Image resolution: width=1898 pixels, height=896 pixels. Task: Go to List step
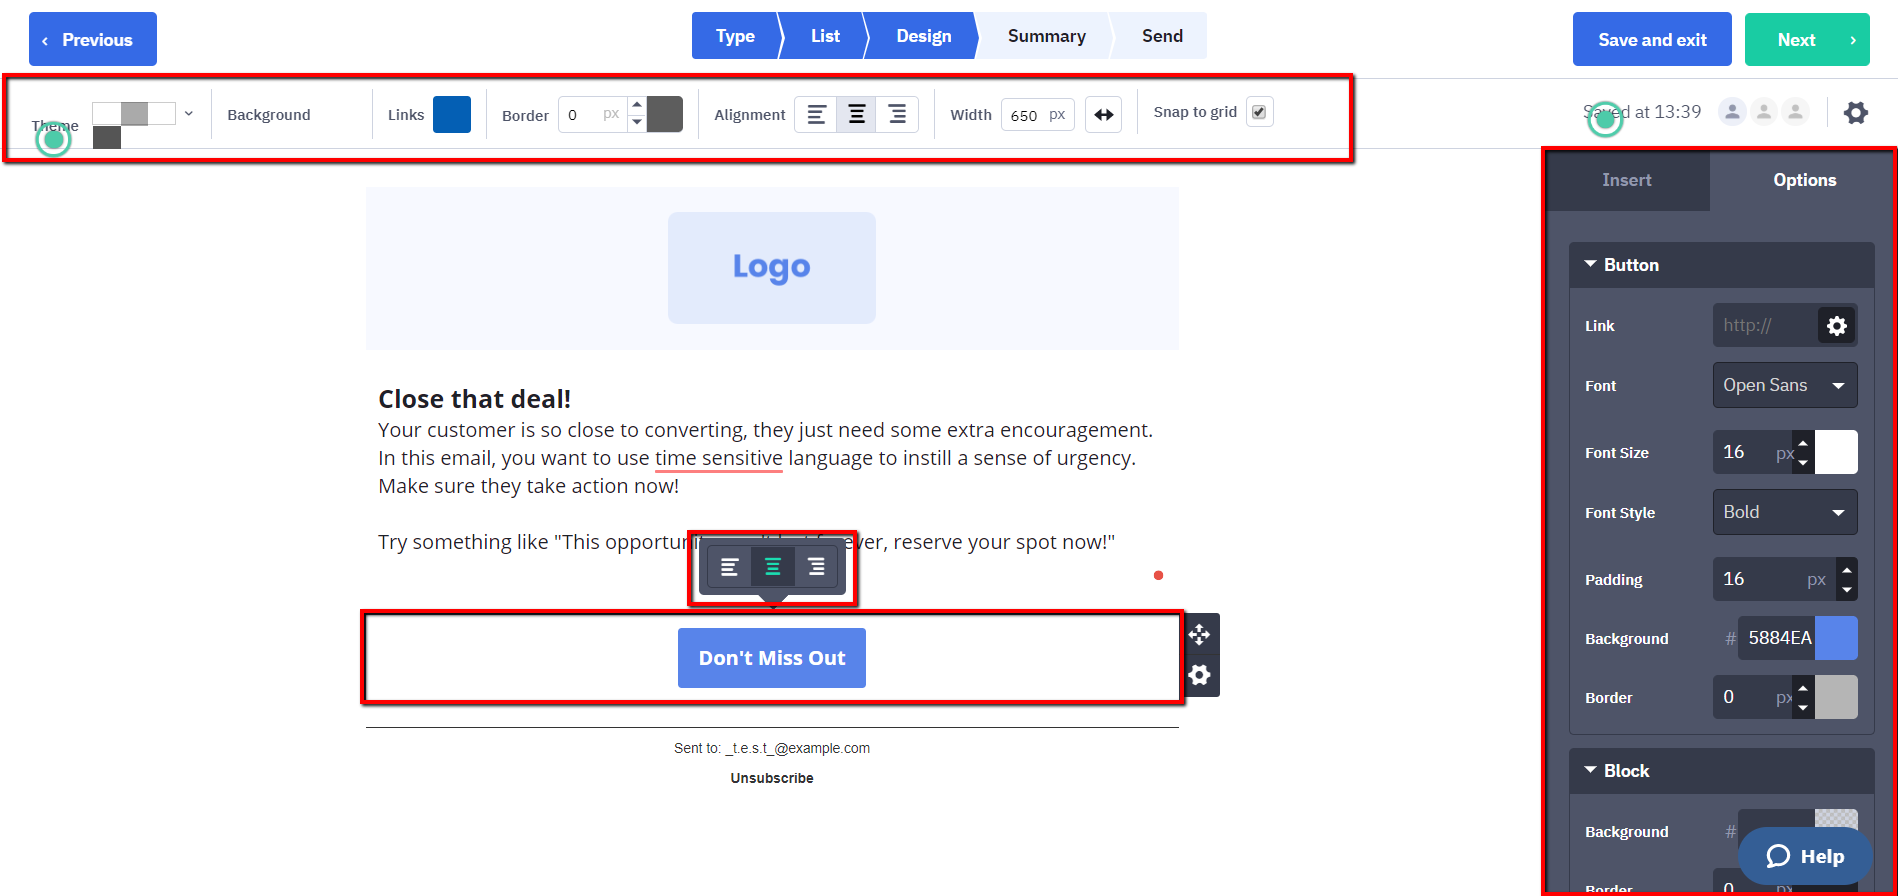(825, 36)
